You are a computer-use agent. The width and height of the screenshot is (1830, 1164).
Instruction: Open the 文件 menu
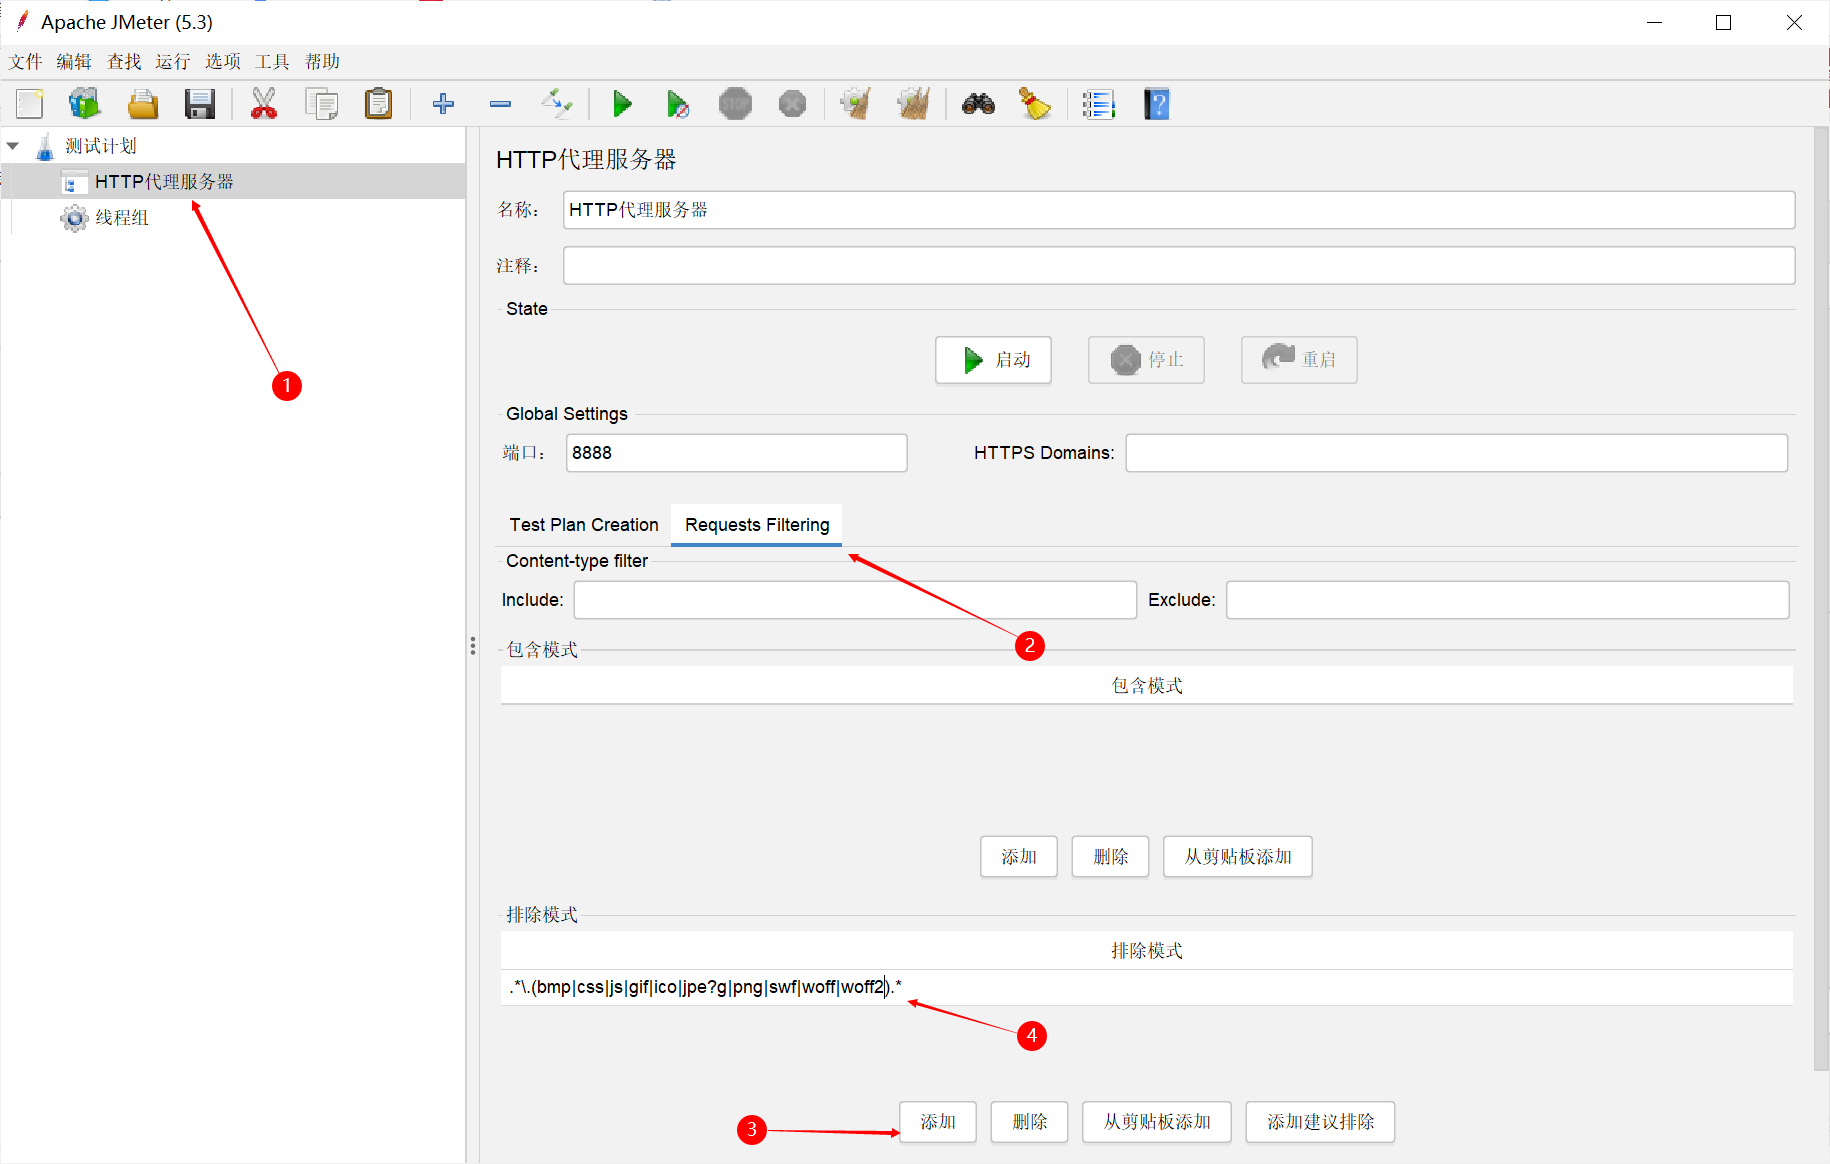[26, 62]
